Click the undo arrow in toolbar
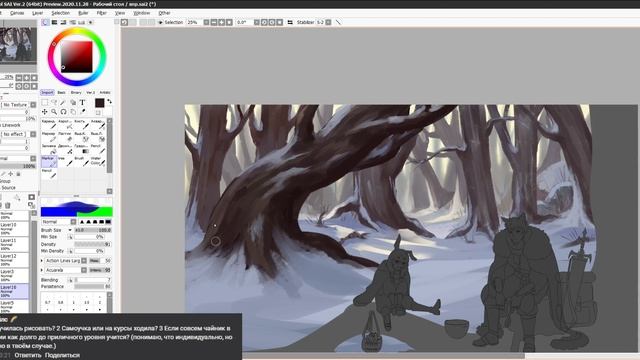This screenshot has height=360, width=640. [124, 22]
